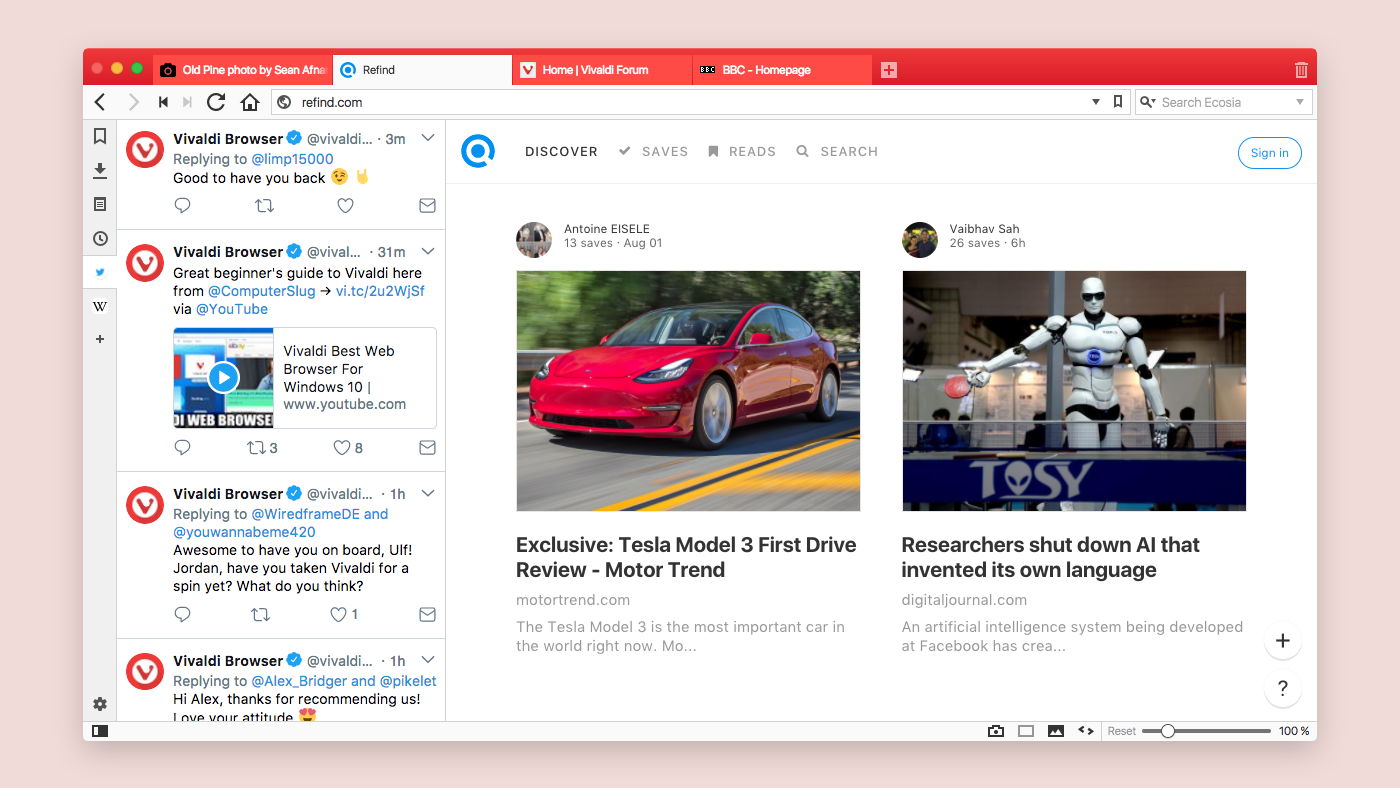Open the History panel in the sidebar
This screenshot has width=1400, height=788.
tap(100, 238)
